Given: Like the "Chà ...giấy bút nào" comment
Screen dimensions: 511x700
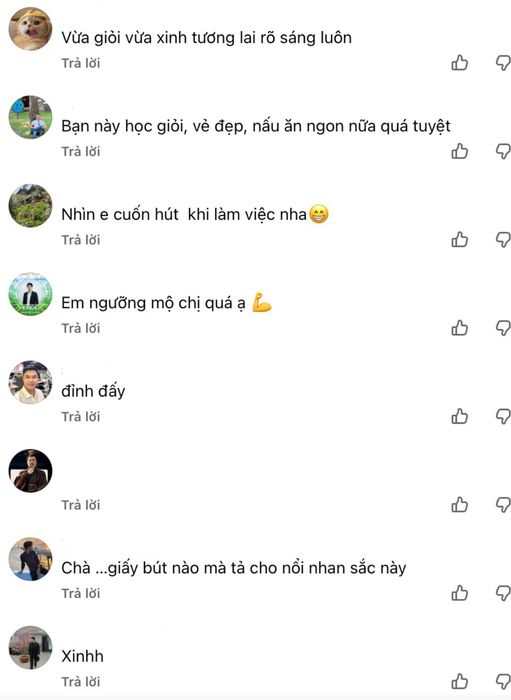Looking at the screenshot, I should [459, 593].
